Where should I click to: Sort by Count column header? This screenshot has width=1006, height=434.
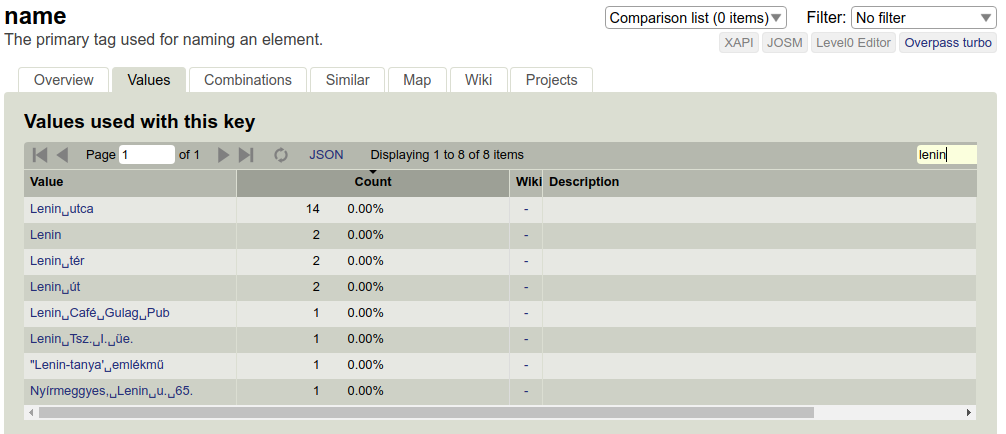(373, 182)
